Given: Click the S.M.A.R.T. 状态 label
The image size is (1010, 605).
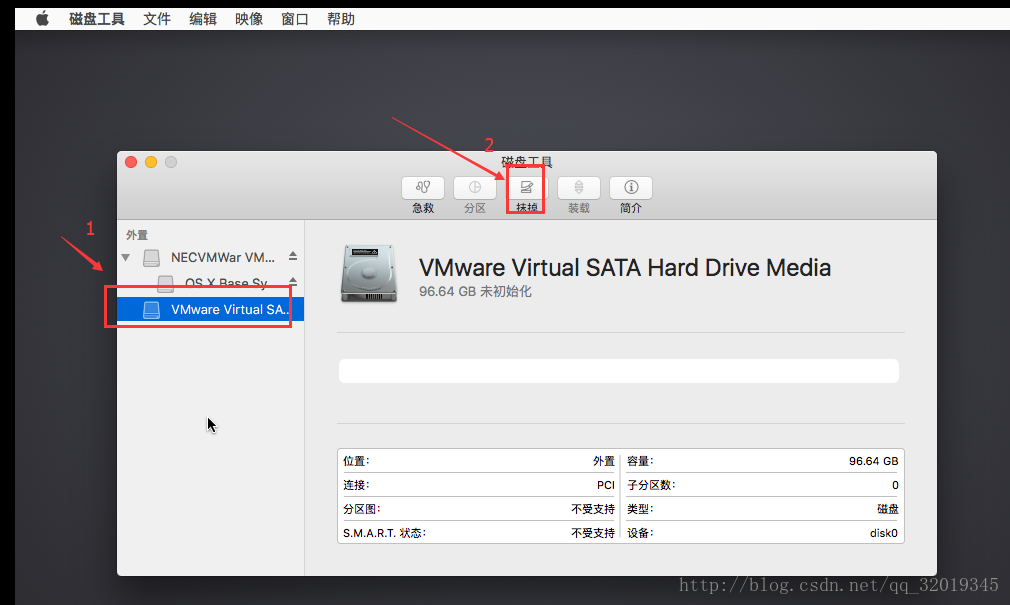Looking at the screenshot, I should 385,533.
